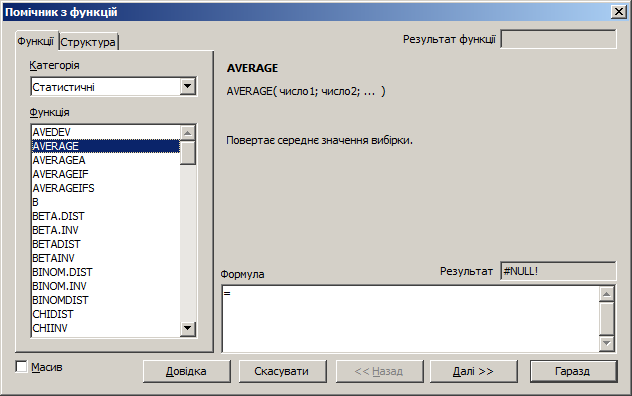632x396 pixels.
Task: Select the B function entry
Action: [x=106, y=202]
